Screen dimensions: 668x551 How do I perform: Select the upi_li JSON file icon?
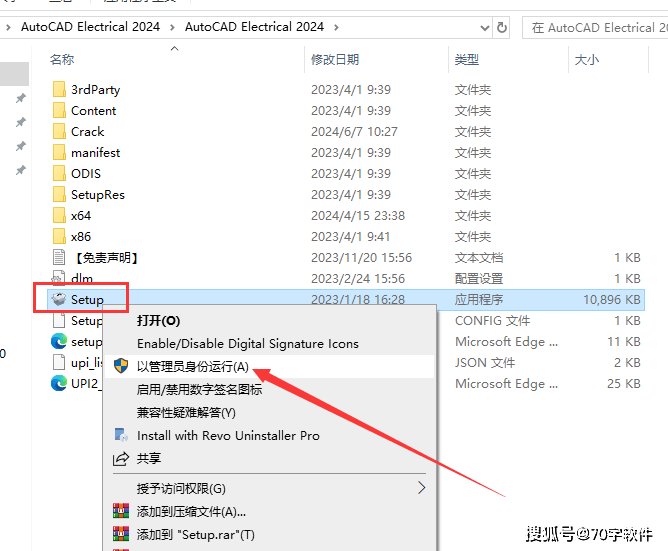tap(59, 362)
